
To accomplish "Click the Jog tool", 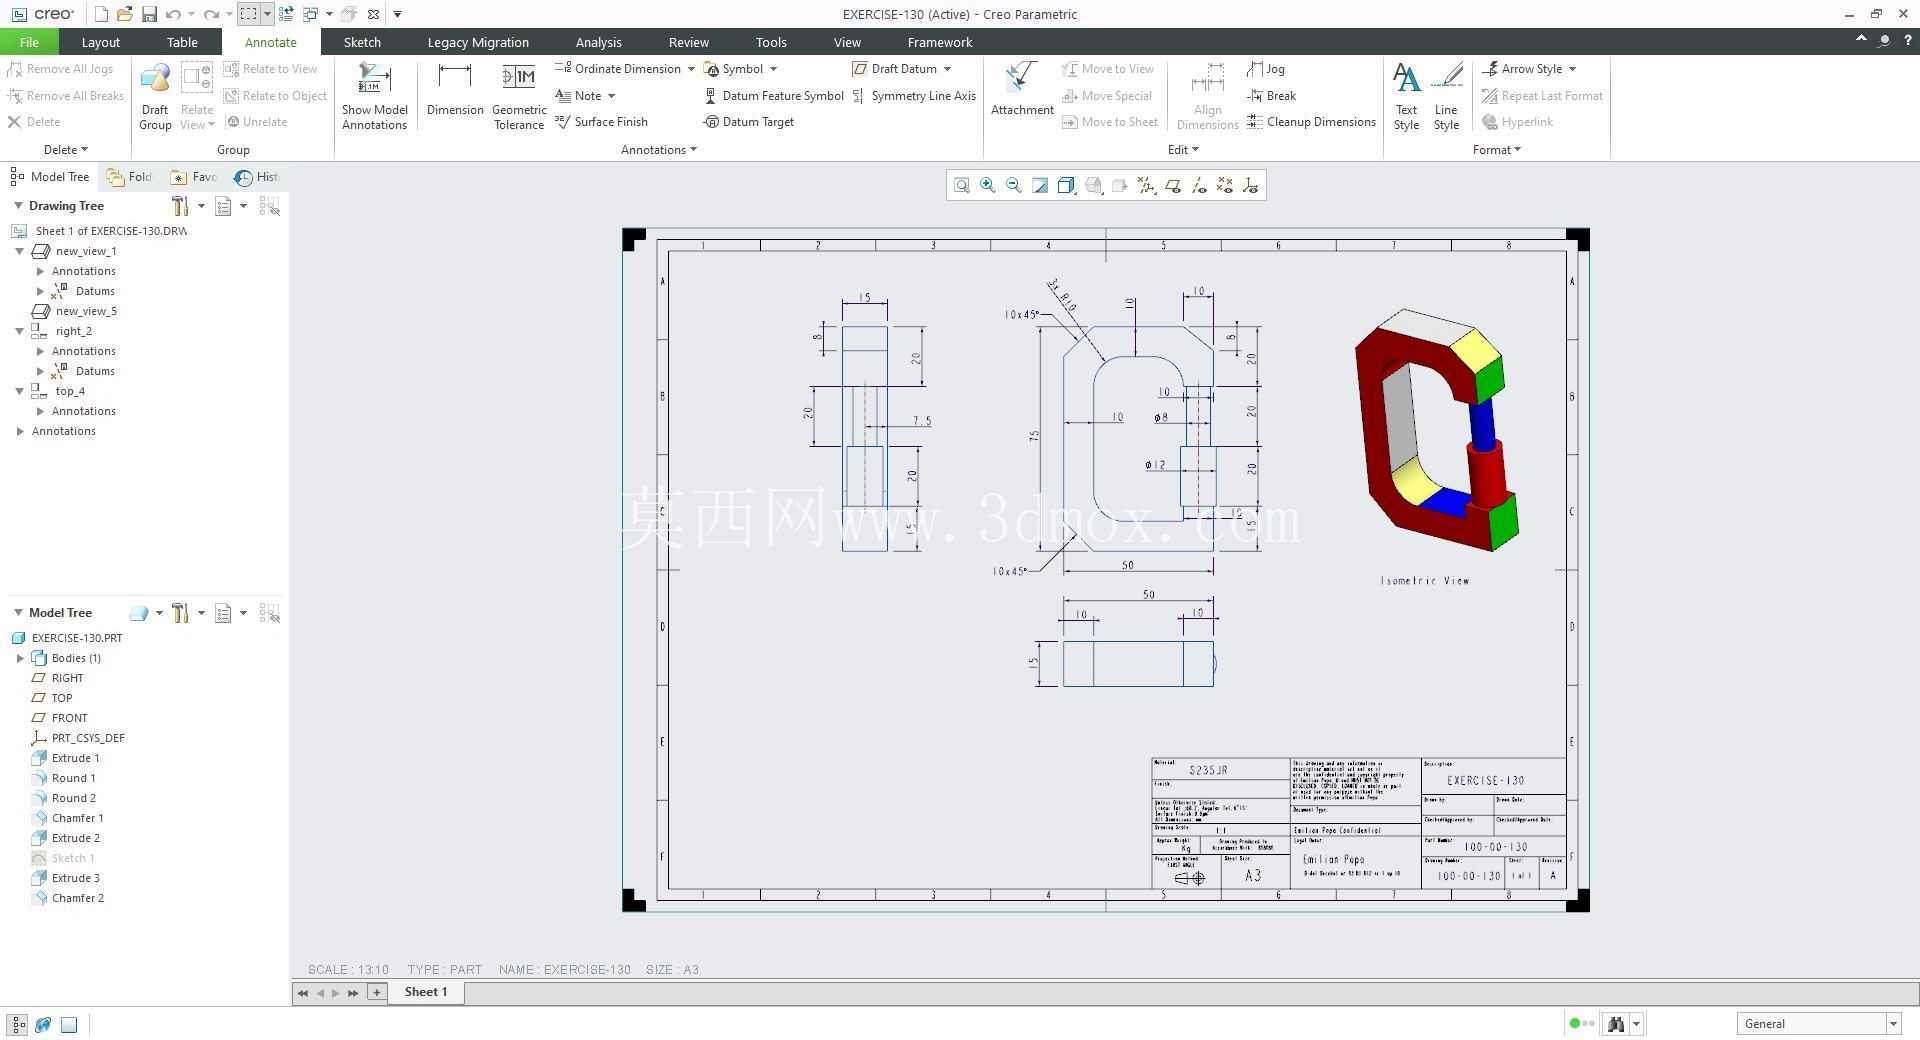I will [x=1266, y=69].
